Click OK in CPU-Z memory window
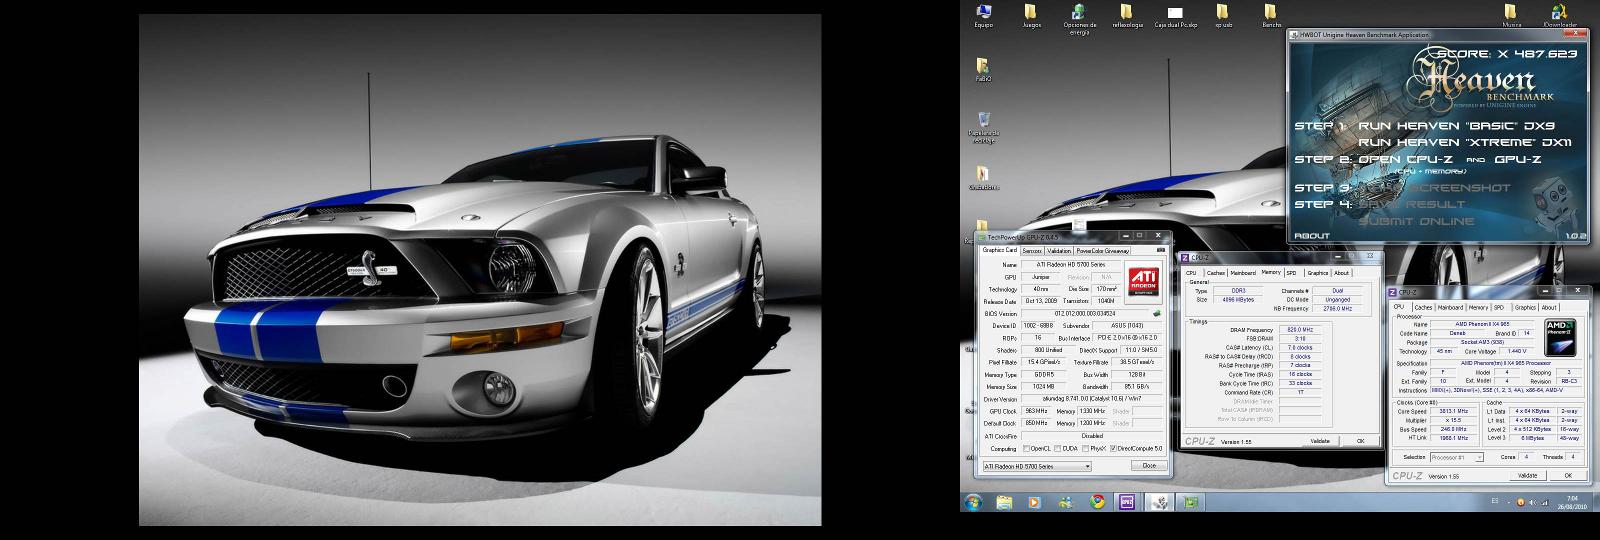The height and width of the screenshot is (540, 1600). (1360, 441)
